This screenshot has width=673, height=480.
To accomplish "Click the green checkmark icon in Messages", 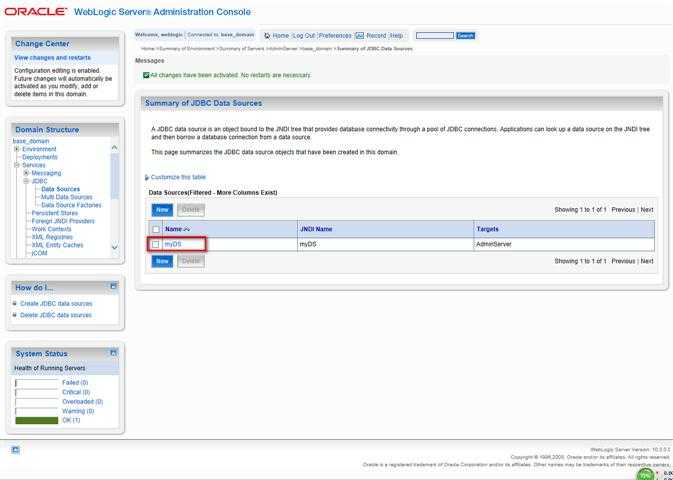I will [x=146, y=75].
